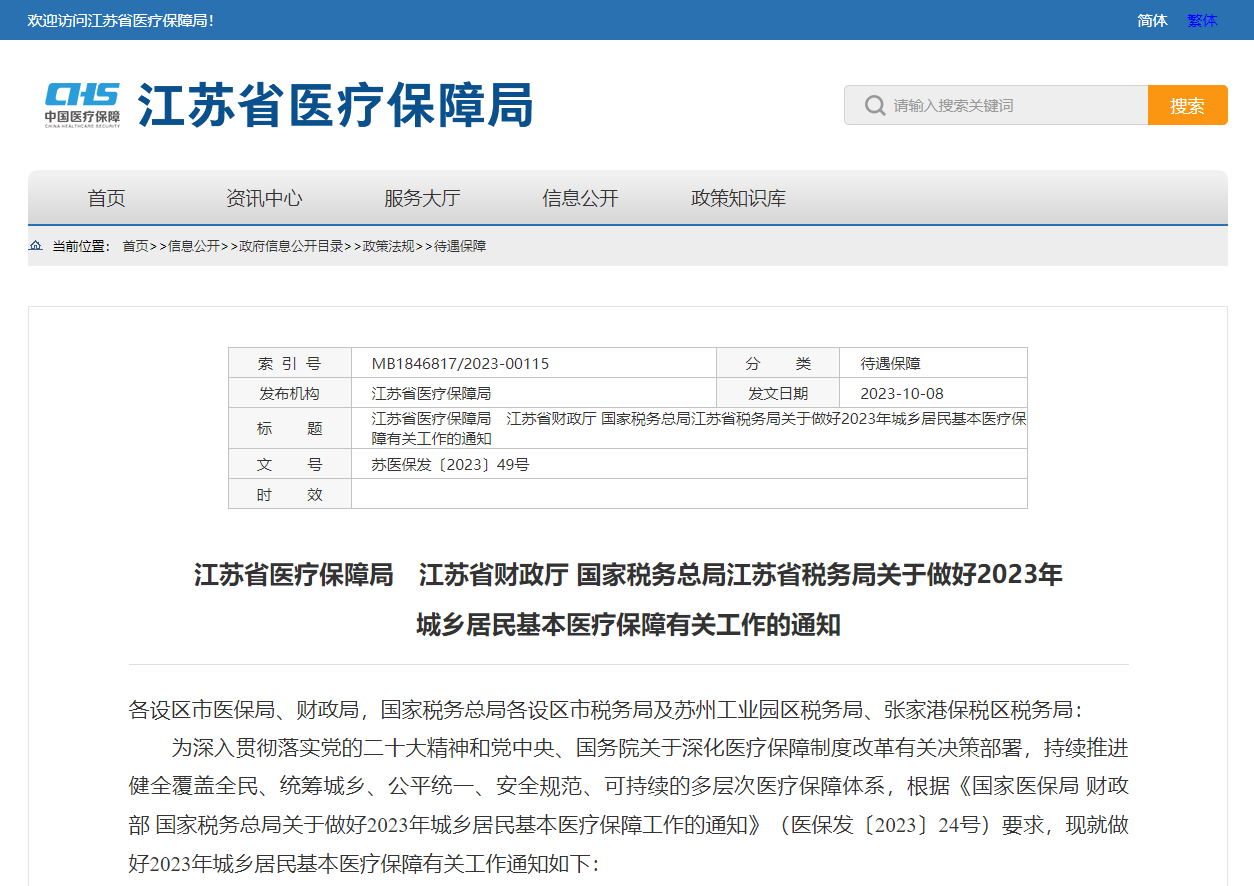This screenshot has height=886, width=1254.
Task: Click the table's title value text
Action: coord(699,428)
